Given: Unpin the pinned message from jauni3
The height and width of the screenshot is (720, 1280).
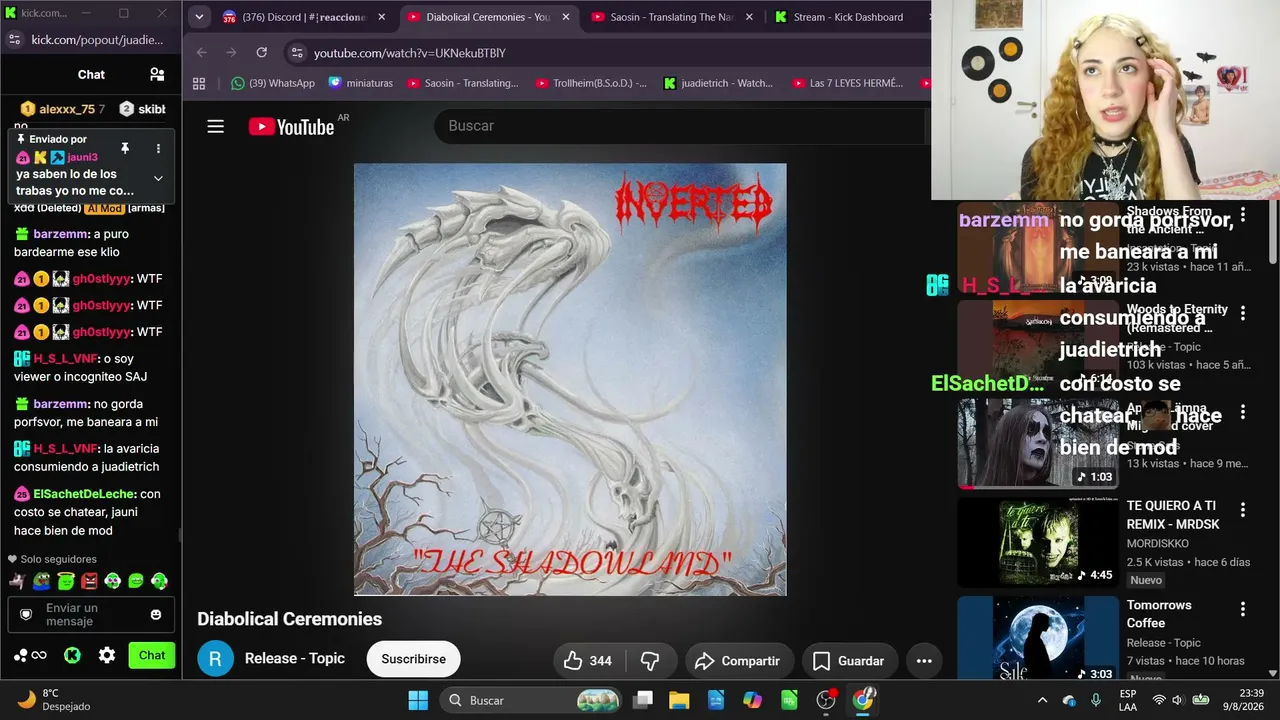Looking at the screenshot, I should coord(125,148).
